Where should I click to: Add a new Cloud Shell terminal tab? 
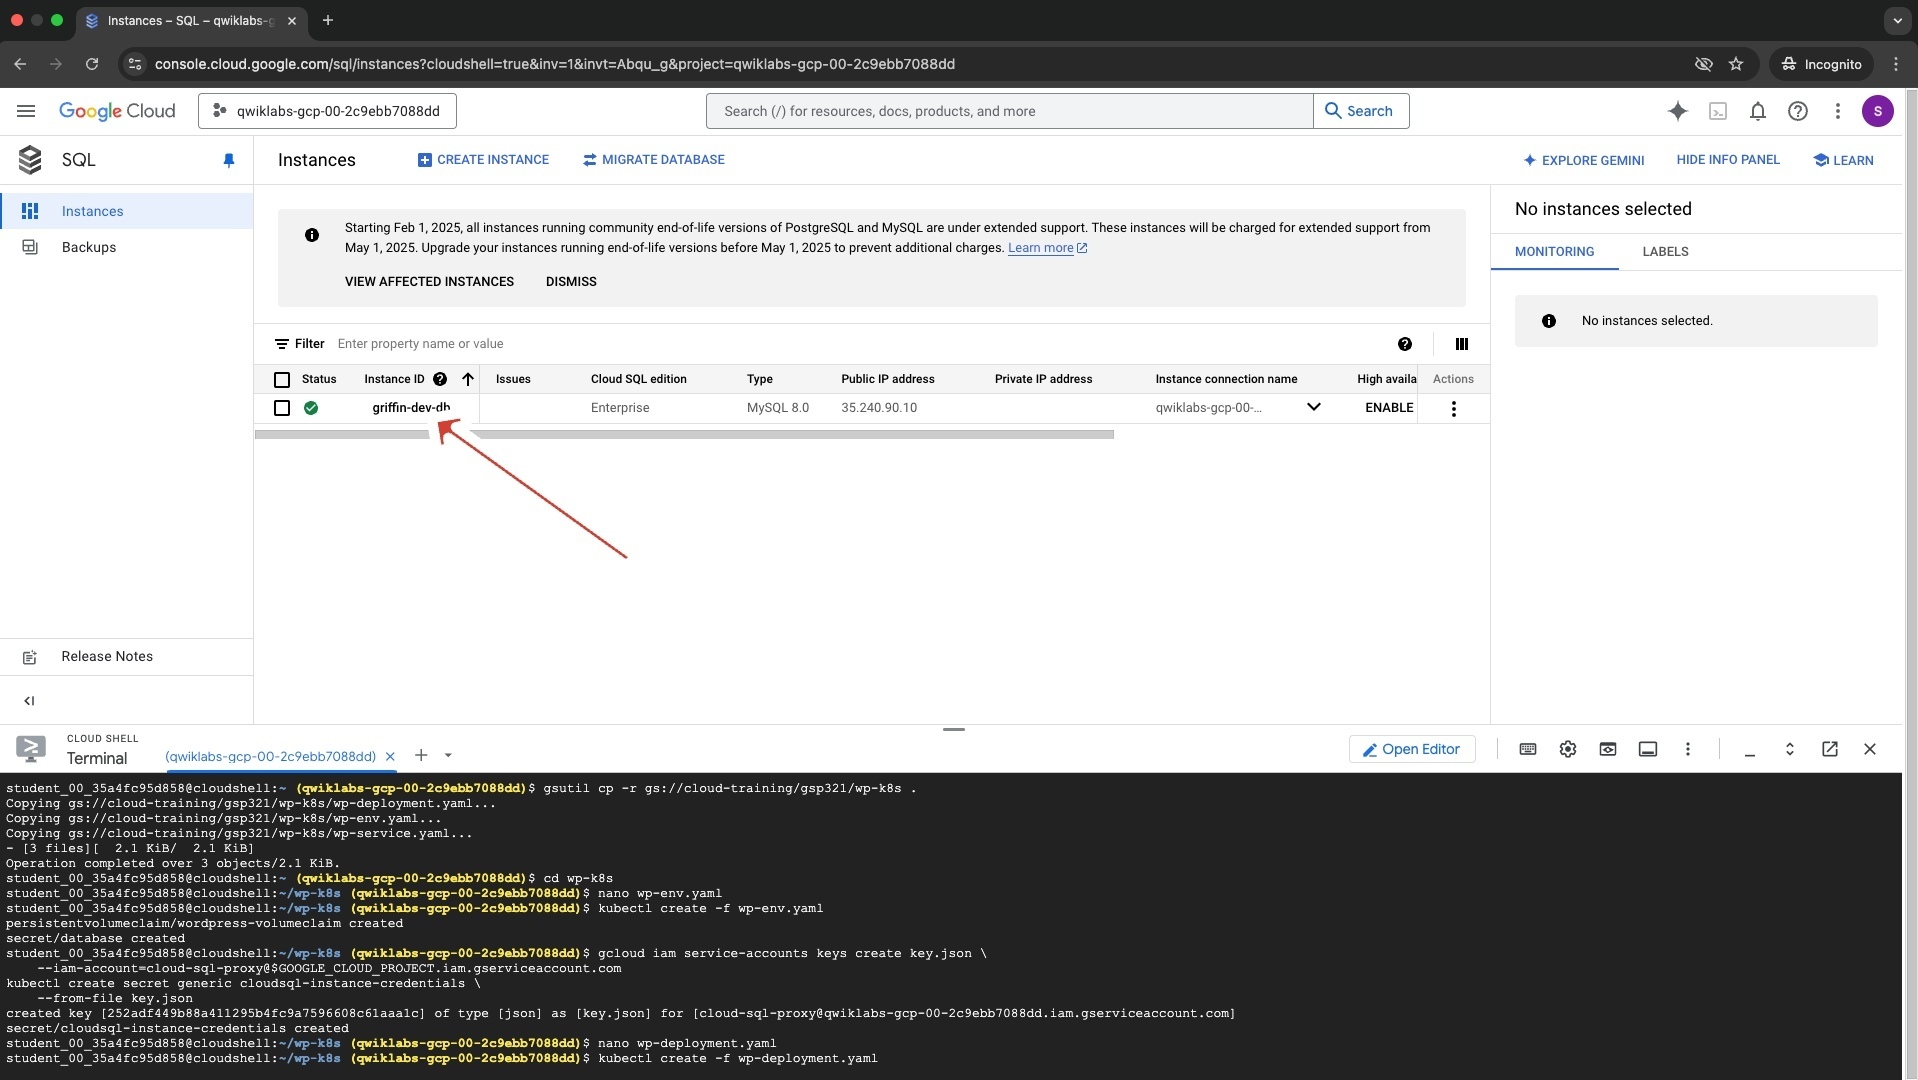(421, 755)
